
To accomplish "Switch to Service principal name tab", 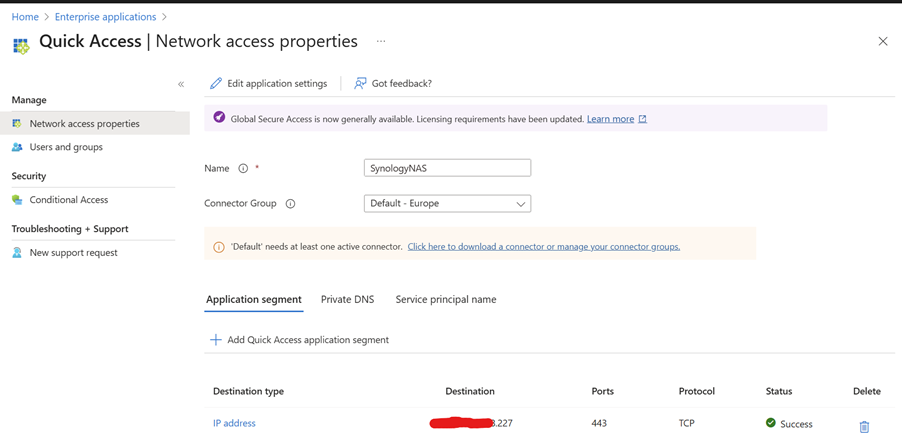I will (x=445, y=299).
